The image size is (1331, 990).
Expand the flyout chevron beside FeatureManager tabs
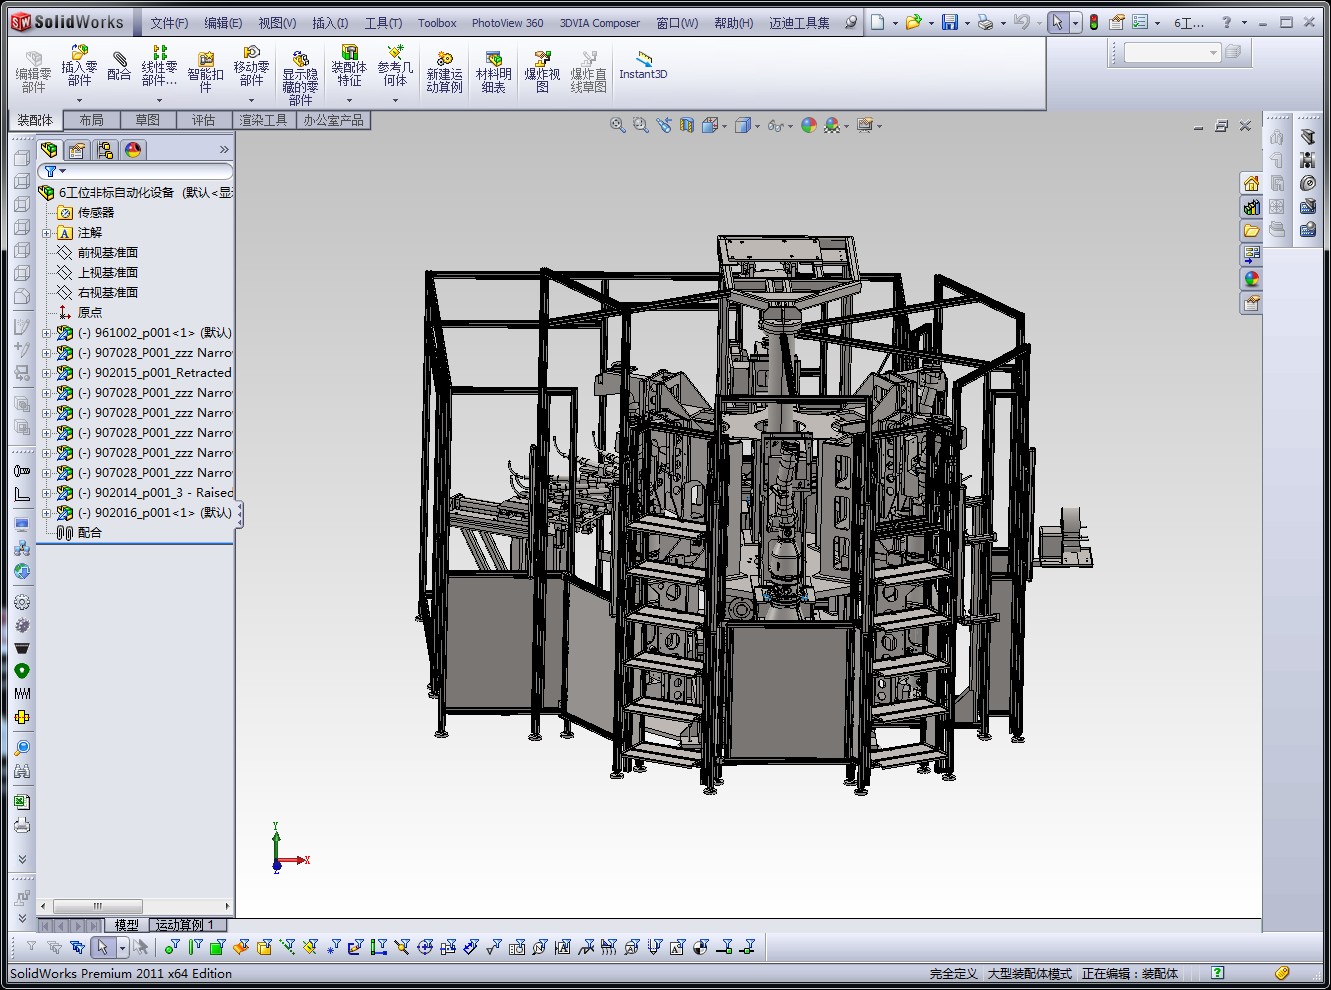(x=224, y=150)
